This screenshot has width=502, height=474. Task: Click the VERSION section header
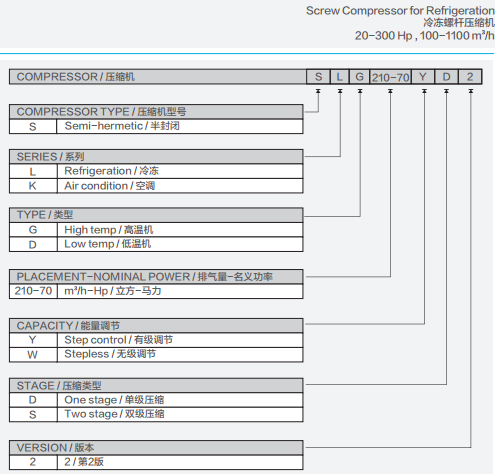[x=156, y=448]
